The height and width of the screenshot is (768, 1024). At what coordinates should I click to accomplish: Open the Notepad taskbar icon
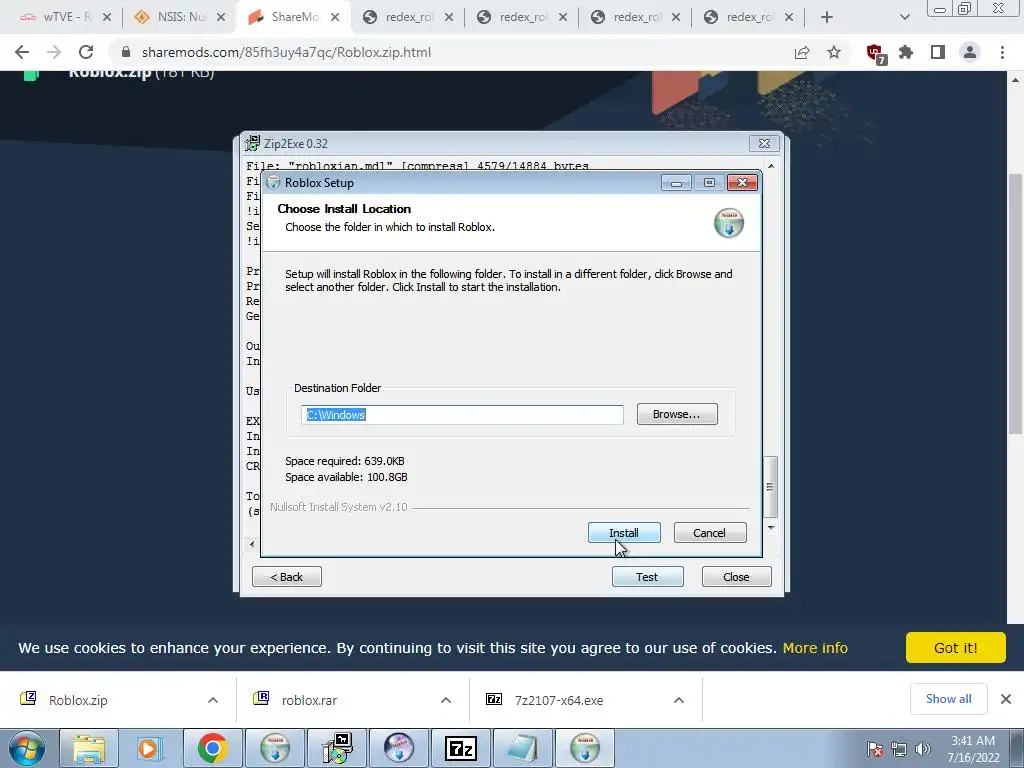(x=522, y=748)
